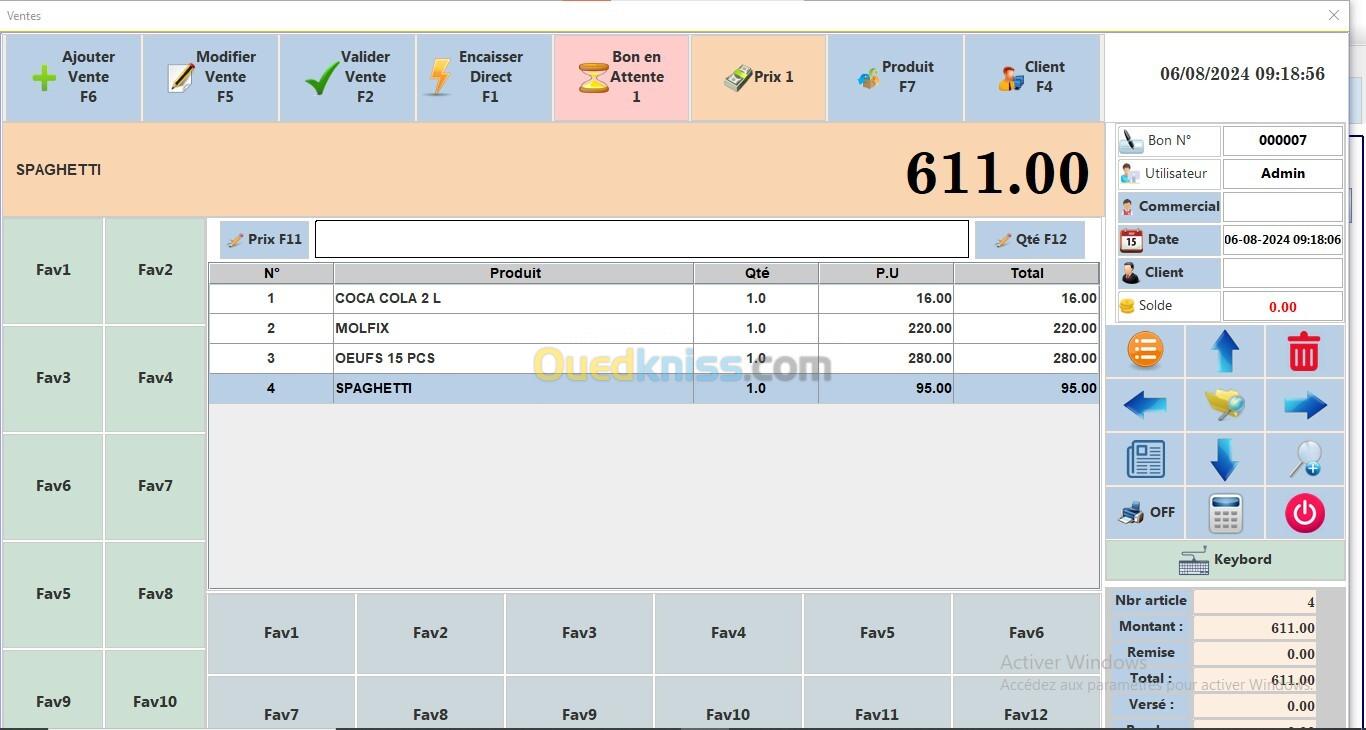Click the Total column header
1366x730 pixels.
[x=1027, y=273]
